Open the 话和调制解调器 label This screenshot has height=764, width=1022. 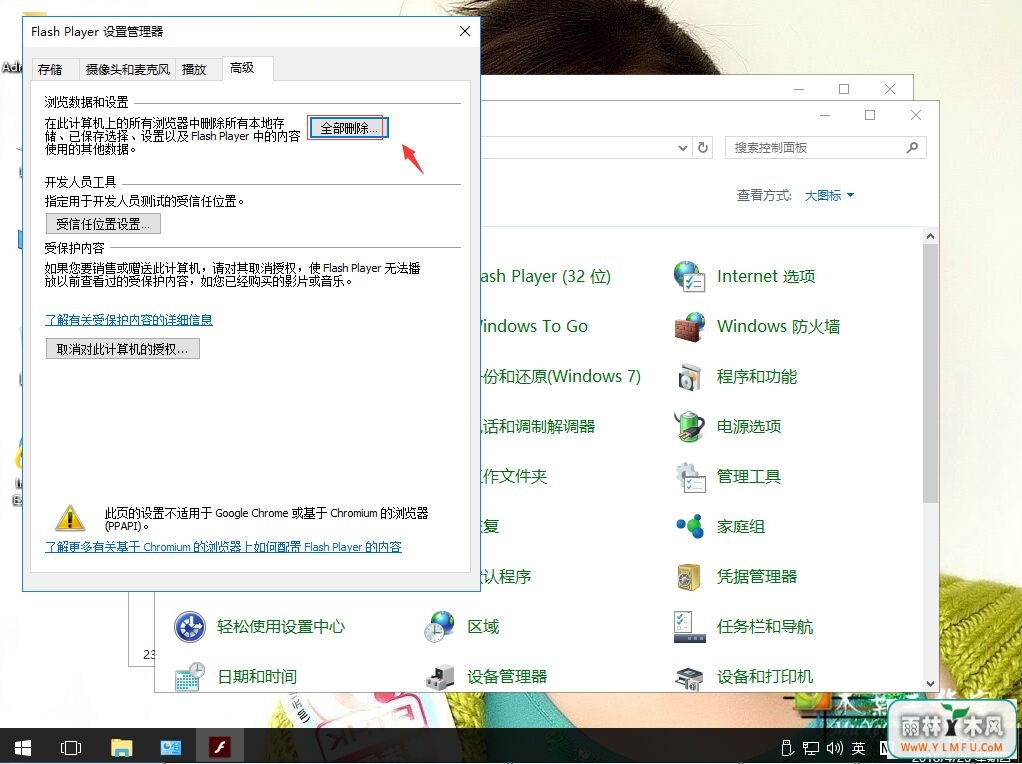pyautogui.click(x=538, y=426)
